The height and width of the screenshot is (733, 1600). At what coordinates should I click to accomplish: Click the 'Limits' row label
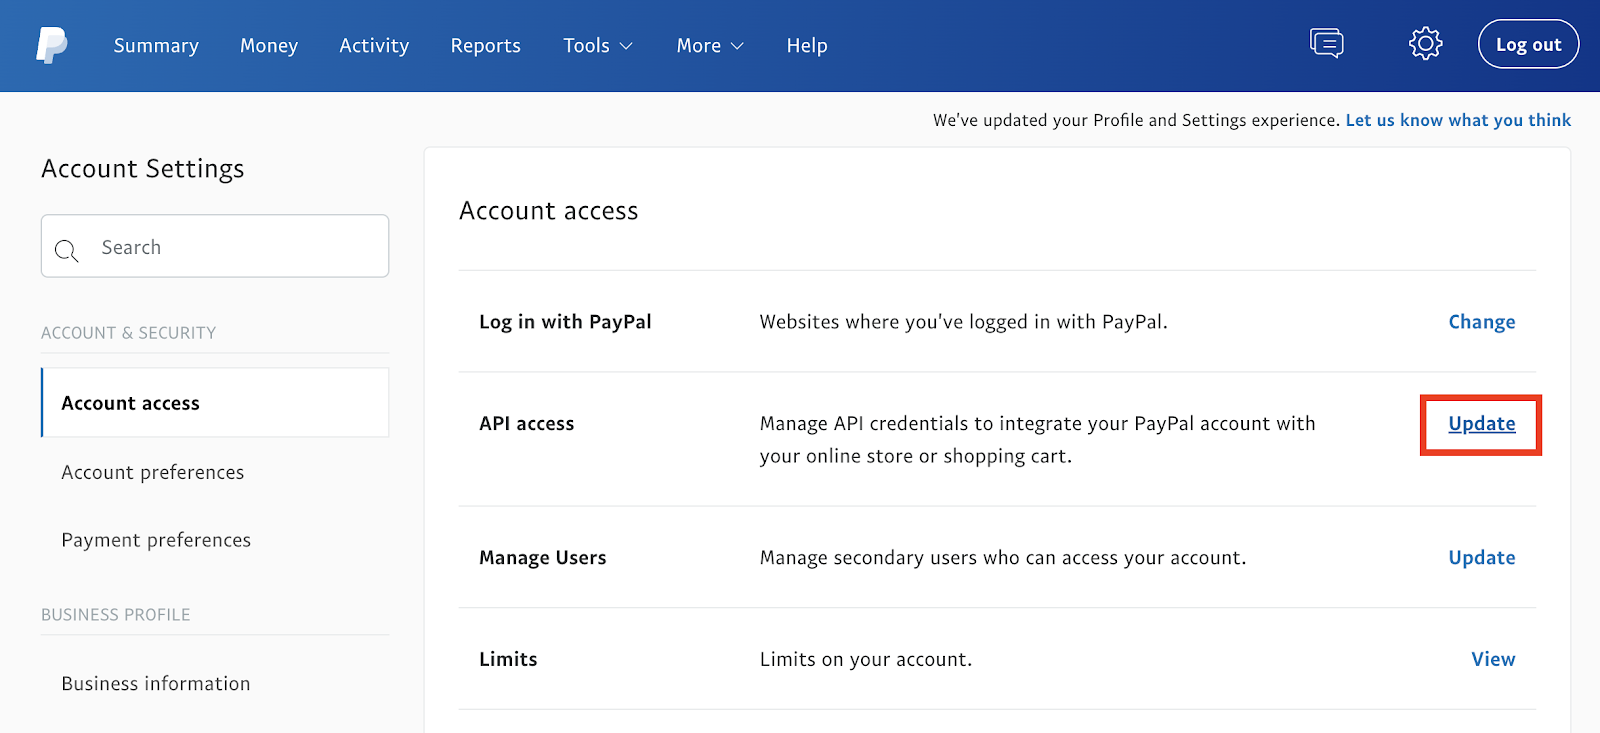[508, 659]
